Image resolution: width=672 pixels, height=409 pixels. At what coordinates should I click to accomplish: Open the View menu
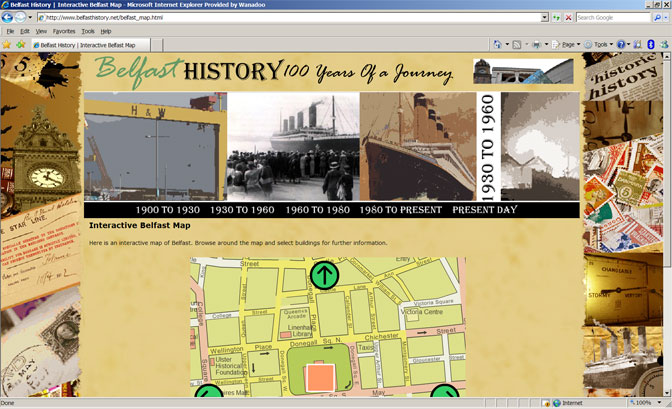pyautogui.click(x=41, y=31)
